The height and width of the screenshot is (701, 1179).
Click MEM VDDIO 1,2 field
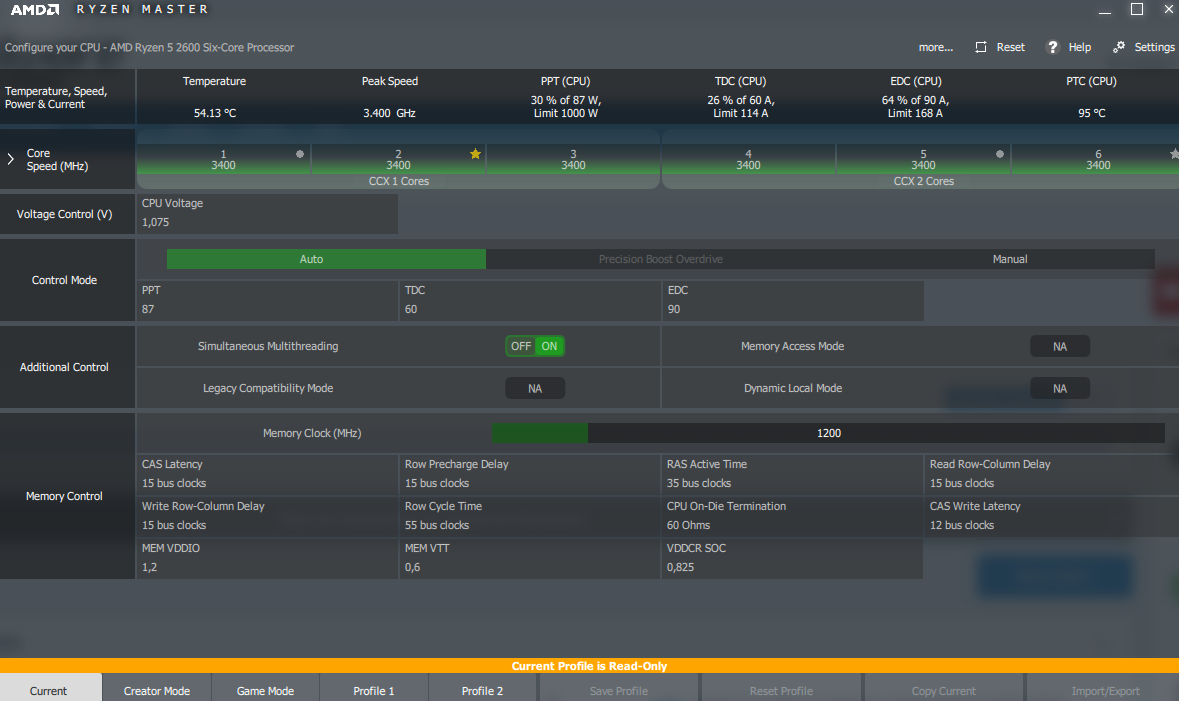[267, 558]
